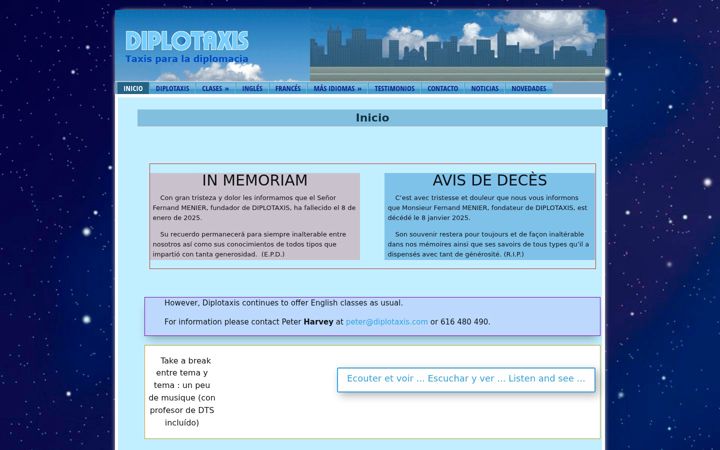Image resolution: width=720 pixels, height=450 pixels.
Task: Open the TESTIMONIOS page
Action: pyautogui.click(x=394, y=88)
